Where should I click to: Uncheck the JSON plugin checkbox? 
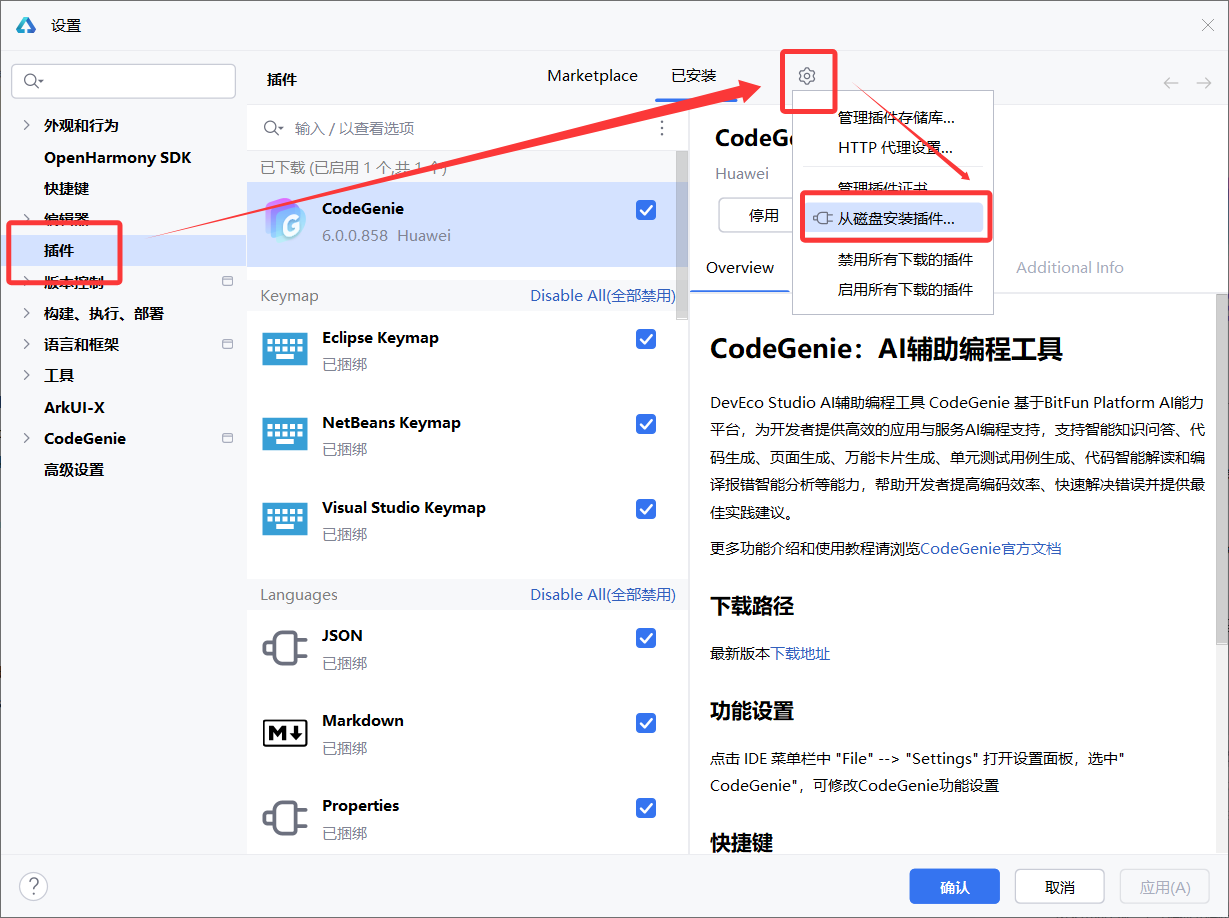click(646, 638)
